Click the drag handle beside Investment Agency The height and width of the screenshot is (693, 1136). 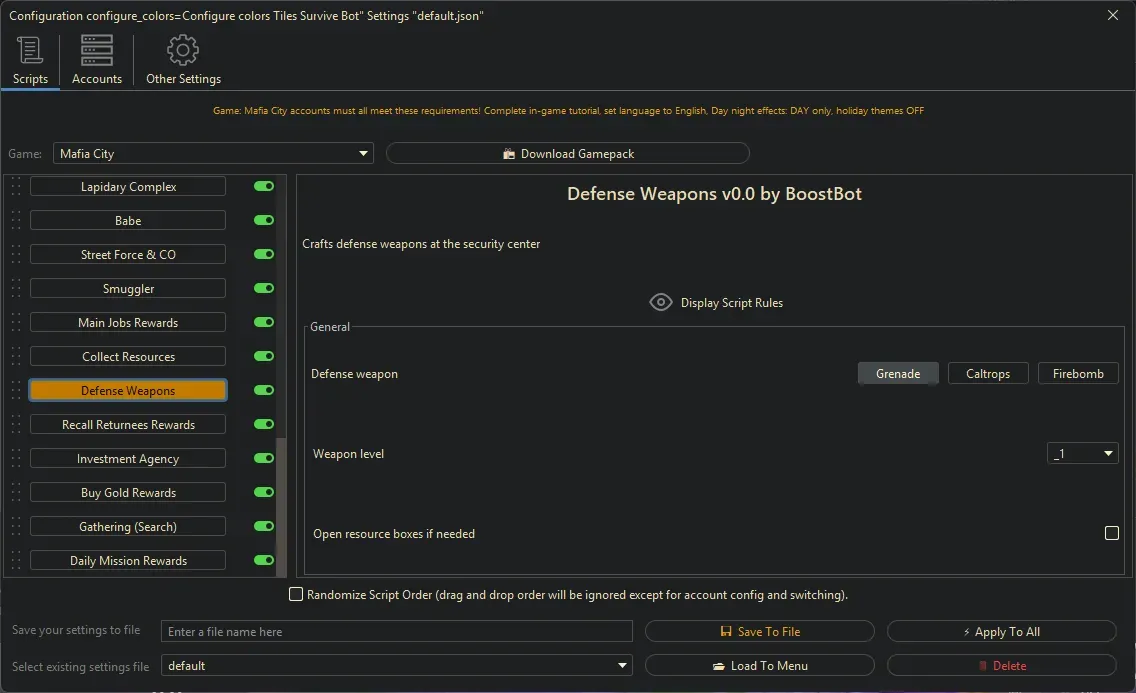click(16, 459)
